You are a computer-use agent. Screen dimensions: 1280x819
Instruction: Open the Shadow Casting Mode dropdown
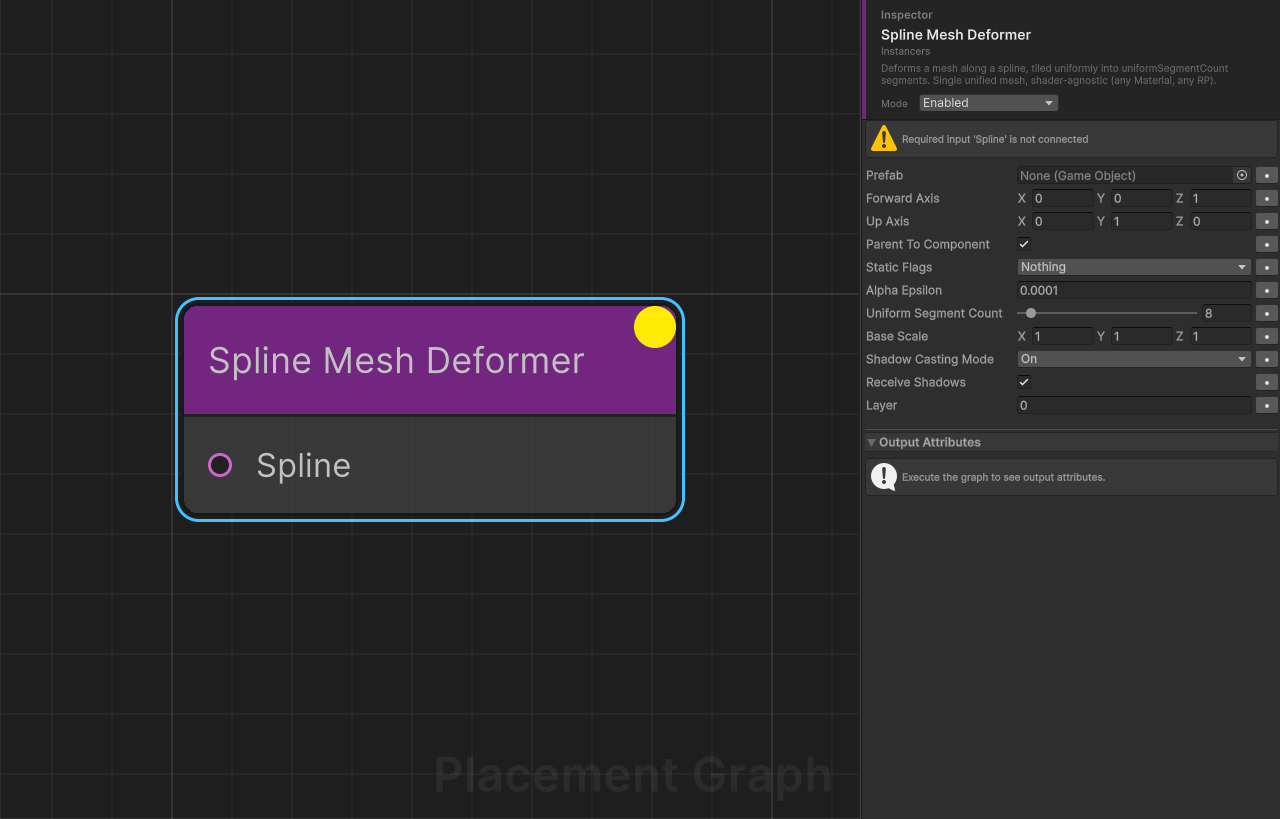point(1134,359)
